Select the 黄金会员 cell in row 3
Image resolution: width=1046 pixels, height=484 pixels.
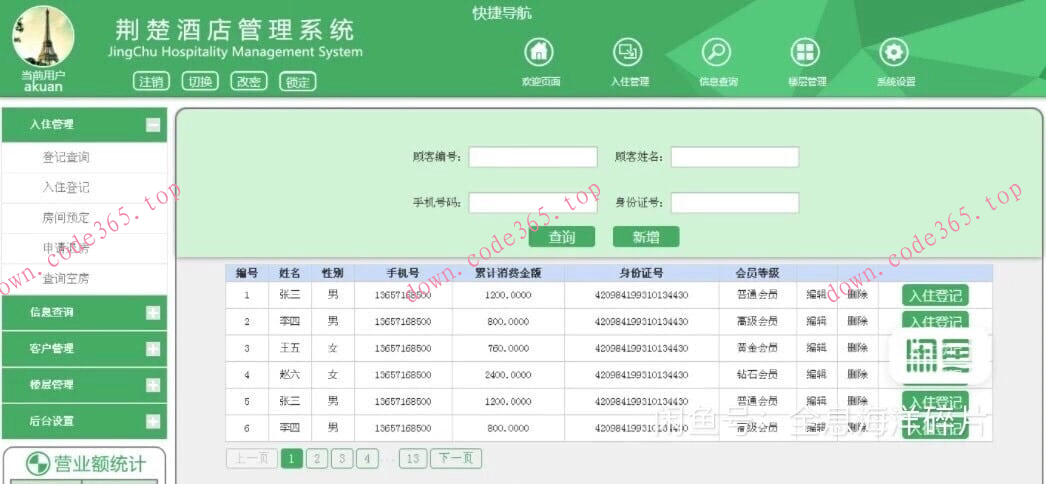click(758, 348)
